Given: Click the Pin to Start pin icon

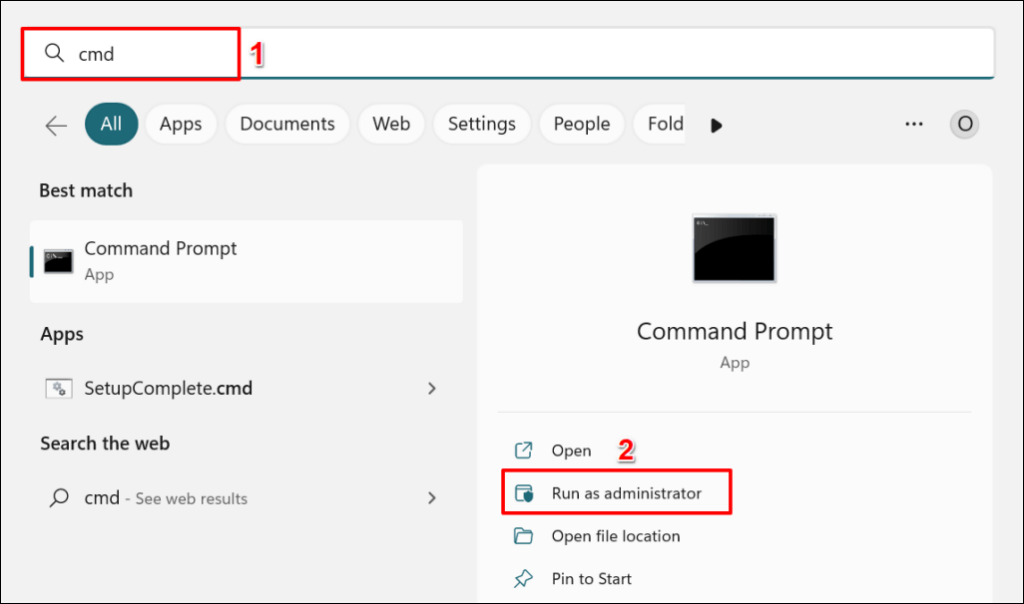Looking at the screenshot, I should click(x=524, y=579).
